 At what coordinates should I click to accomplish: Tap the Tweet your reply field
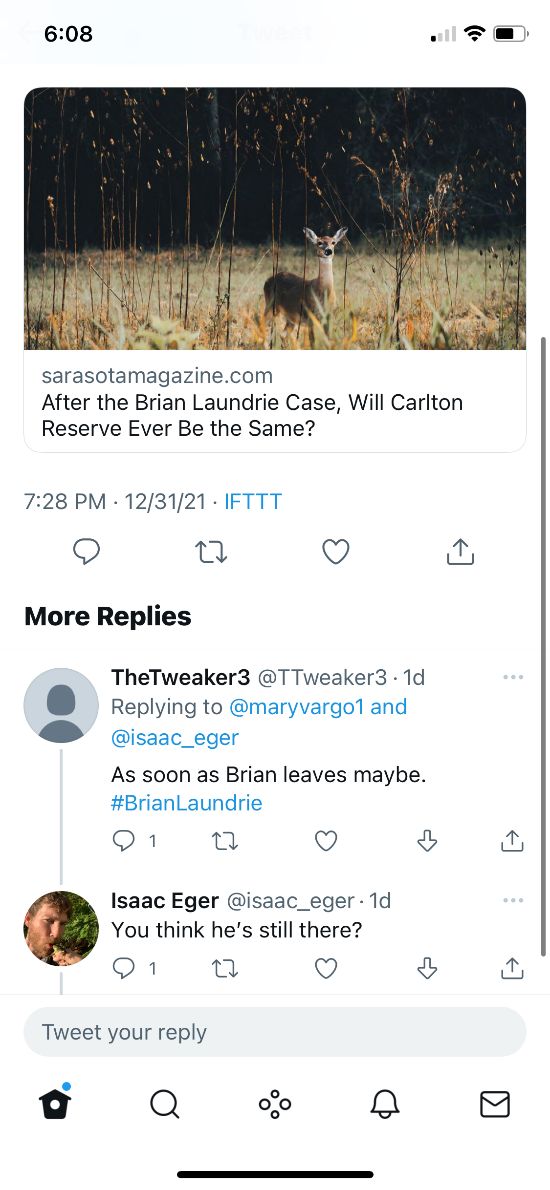(275, 1032)
